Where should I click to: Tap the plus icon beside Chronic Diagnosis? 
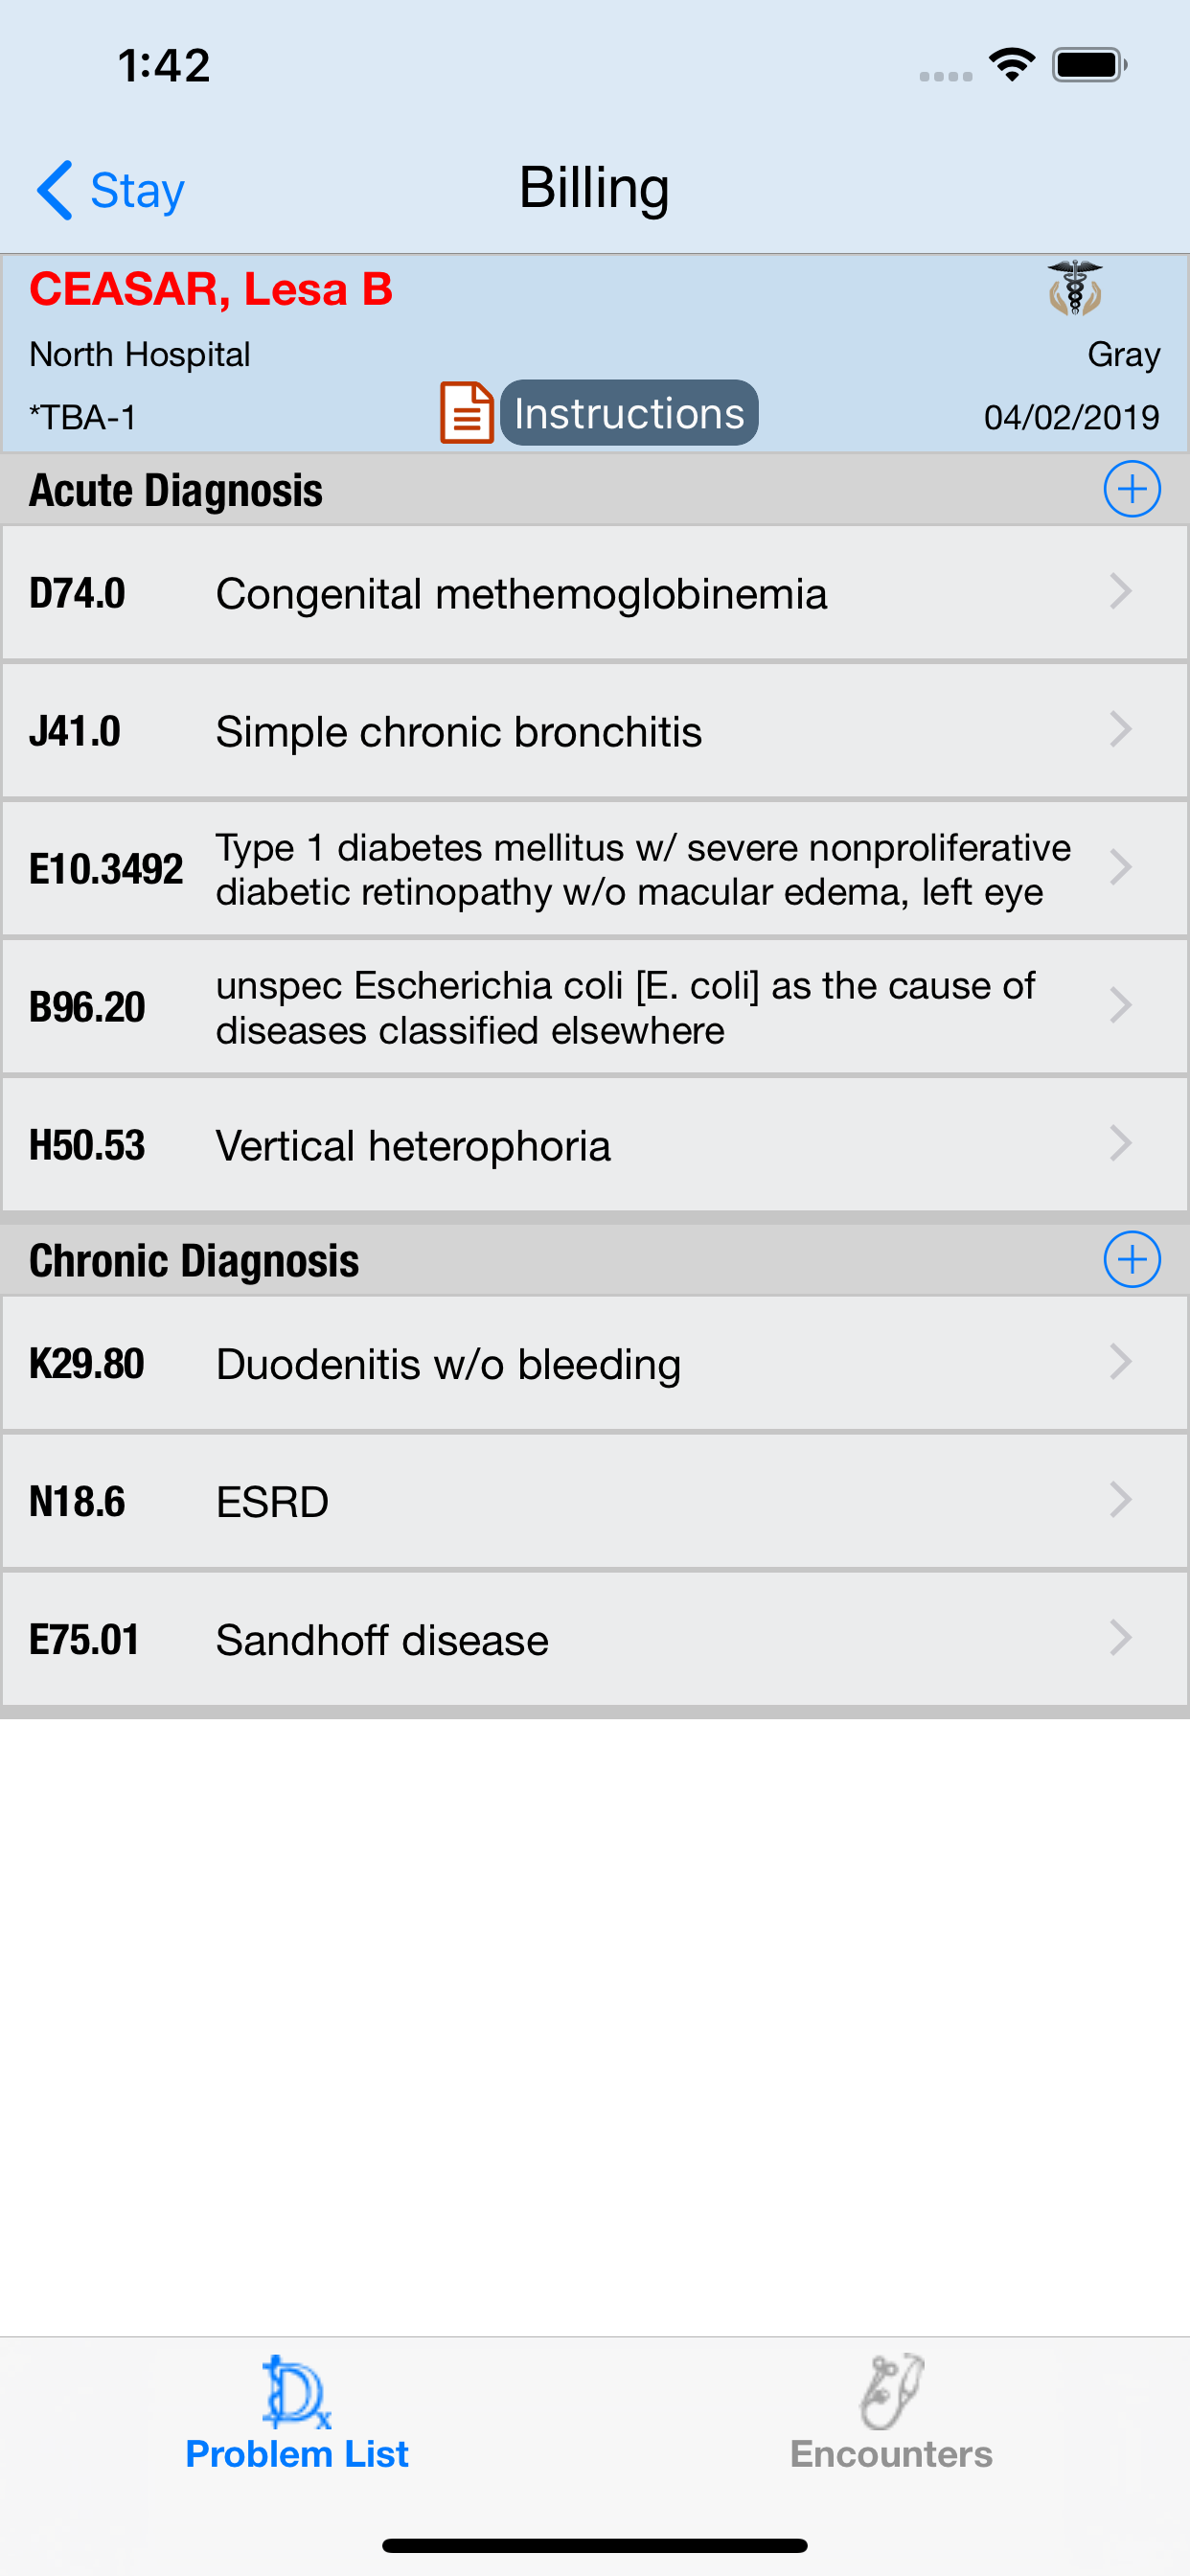[1131, 1259]
